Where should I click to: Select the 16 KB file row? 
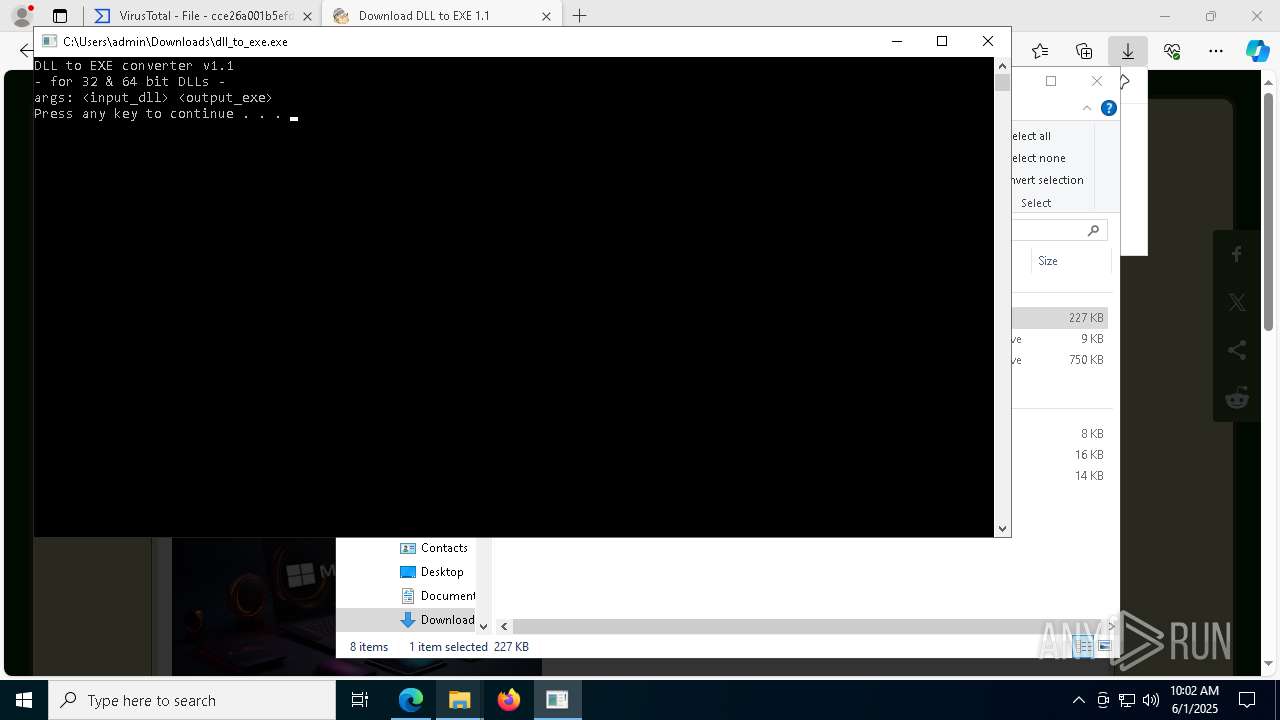pyautogui.click(x=1060, y=455)
